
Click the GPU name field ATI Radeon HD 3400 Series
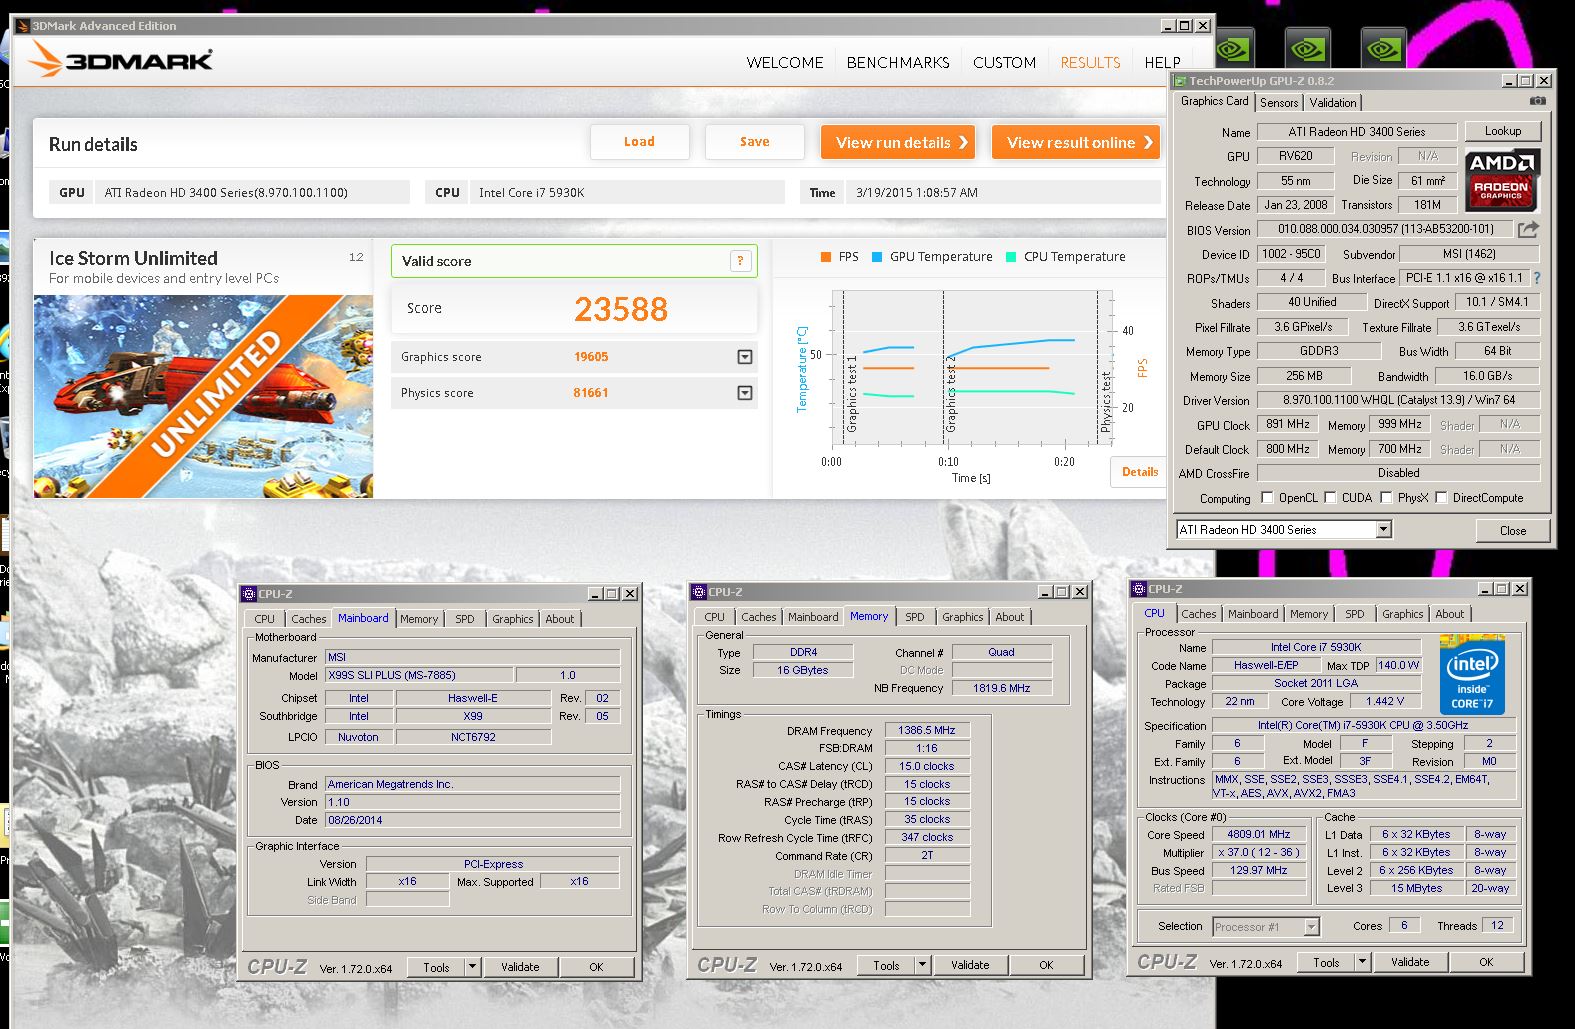click(1356, 132)
